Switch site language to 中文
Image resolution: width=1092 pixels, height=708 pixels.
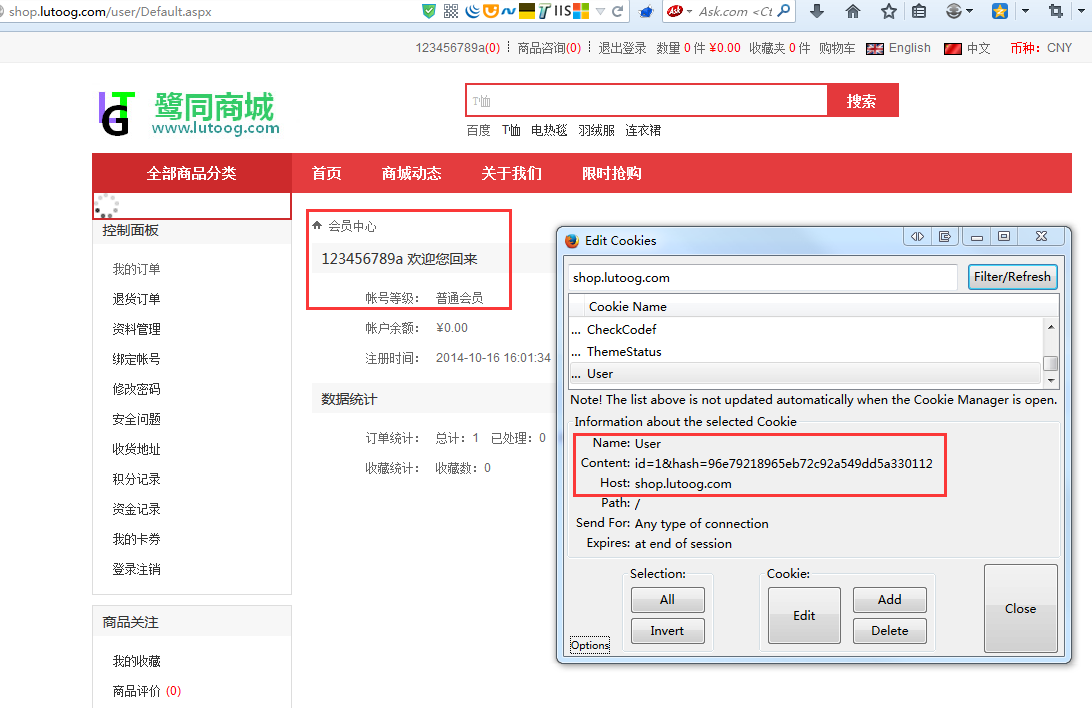point(978,48)
